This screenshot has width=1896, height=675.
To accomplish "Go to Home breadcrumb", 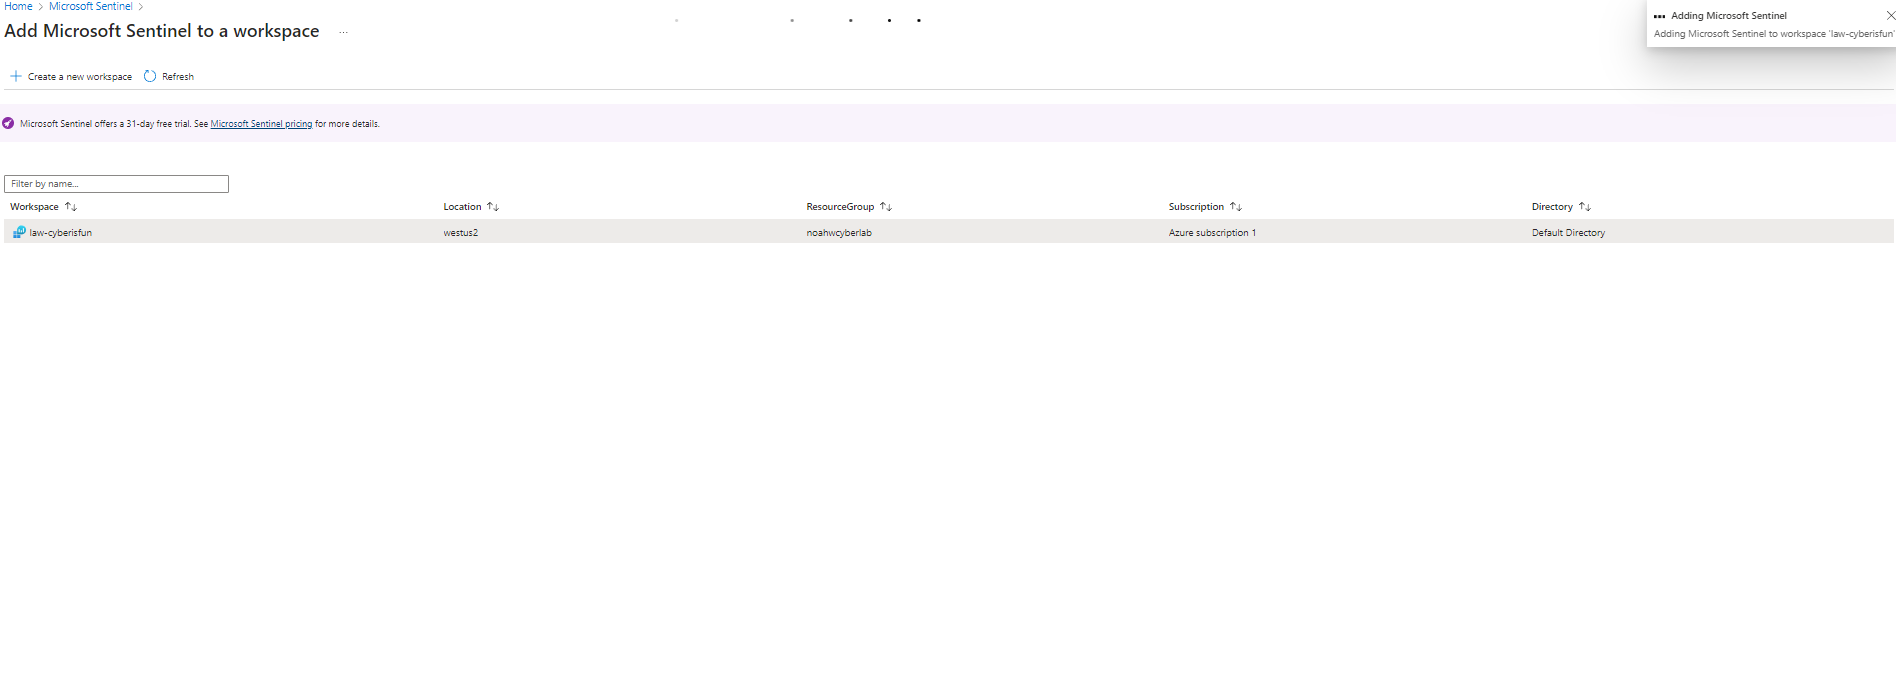I will coord(18,6).
